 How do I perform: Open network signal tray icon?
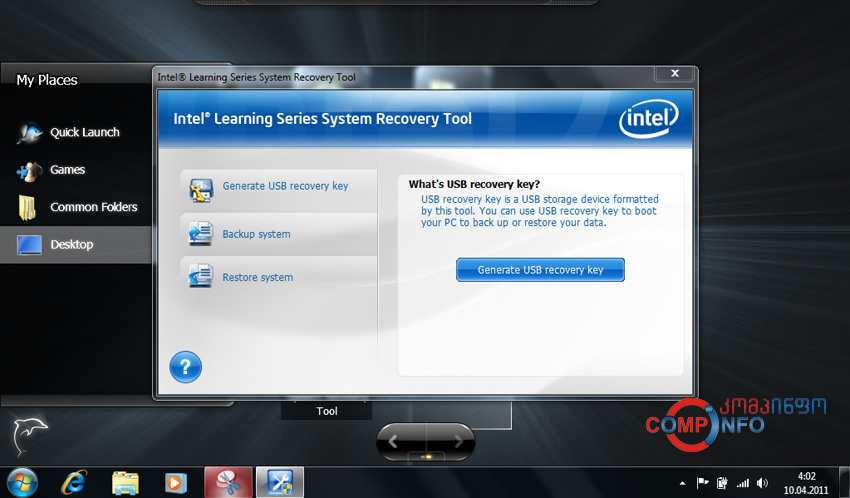[743, 483]
